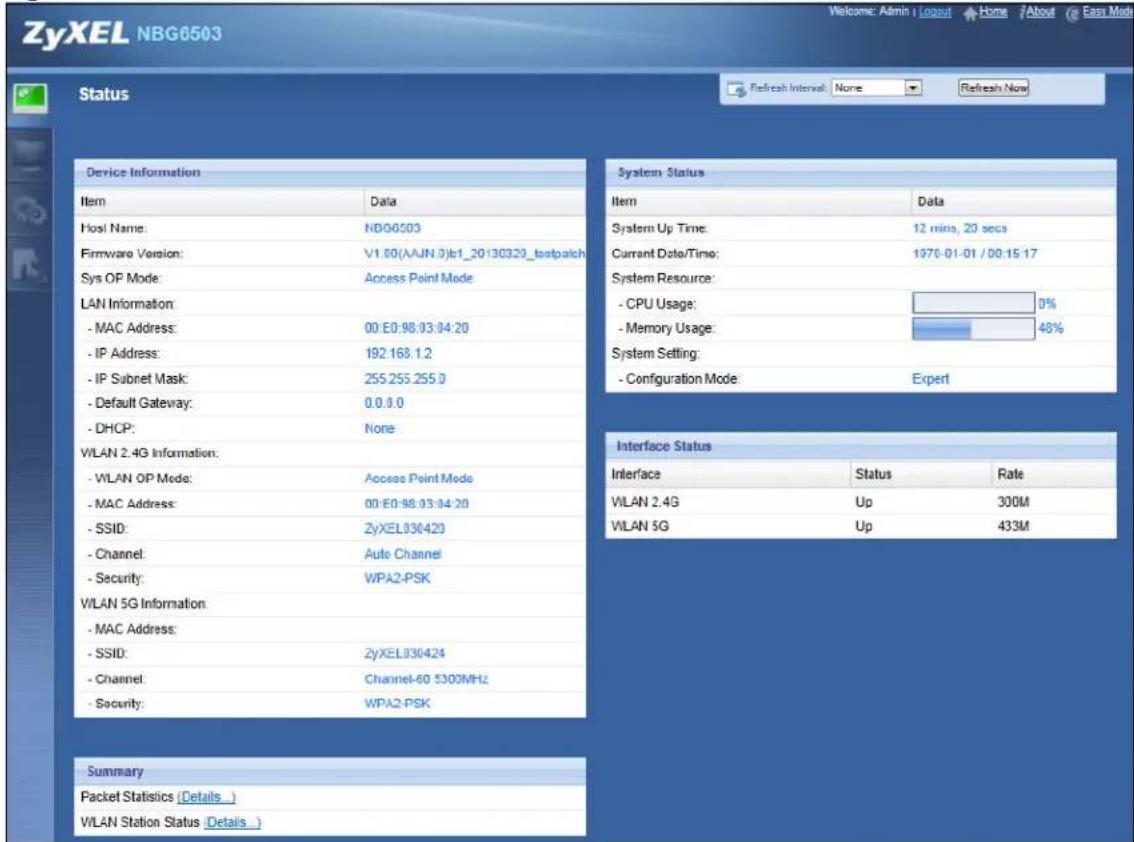Click the Device Information panel header
The image size is (1134, 842).
click(x=330, y=172)
